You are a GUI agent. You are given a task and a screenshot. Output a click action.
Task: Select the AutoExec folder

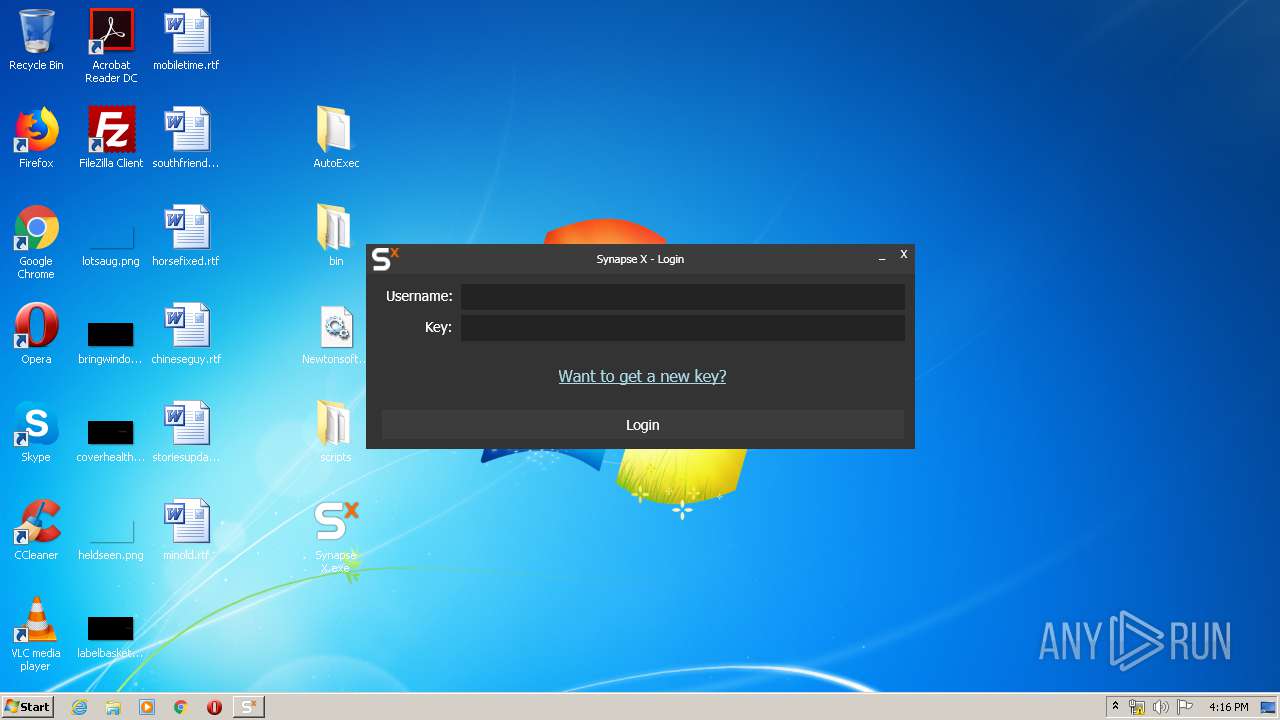(x=336, y=138)
